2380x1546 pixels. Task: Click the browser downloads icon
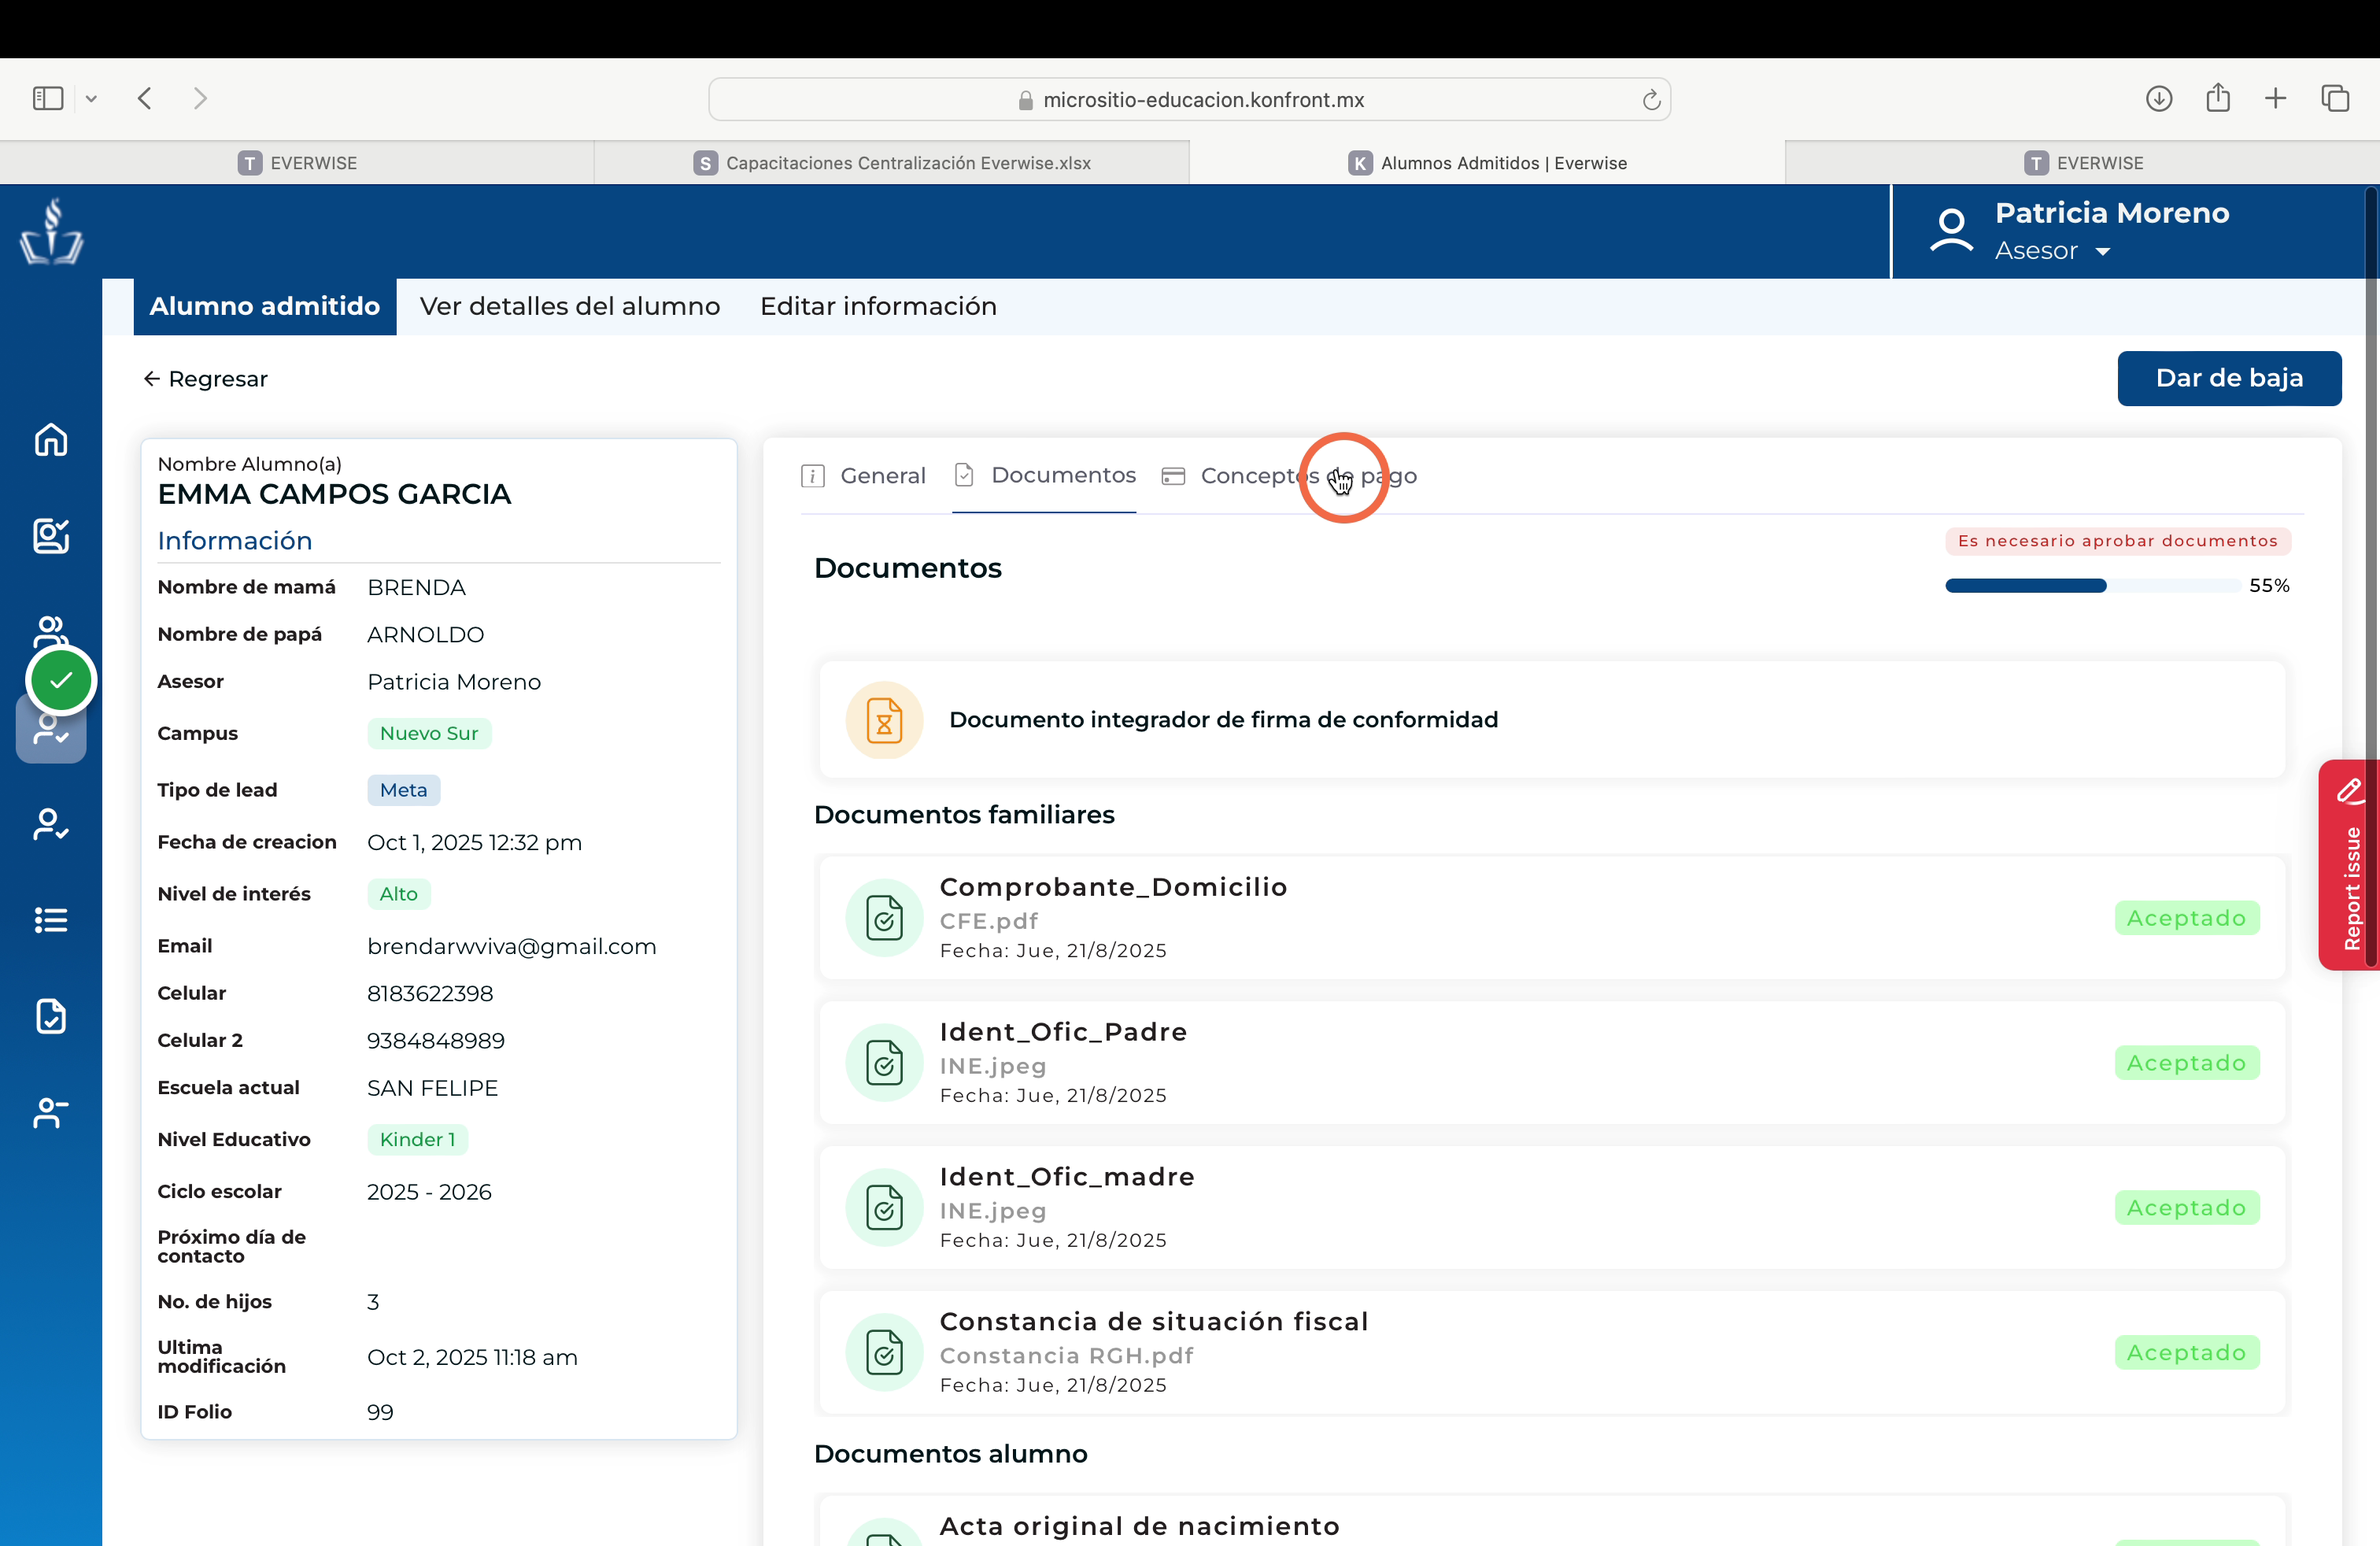pyautogui.click(x=2159, y=98)
